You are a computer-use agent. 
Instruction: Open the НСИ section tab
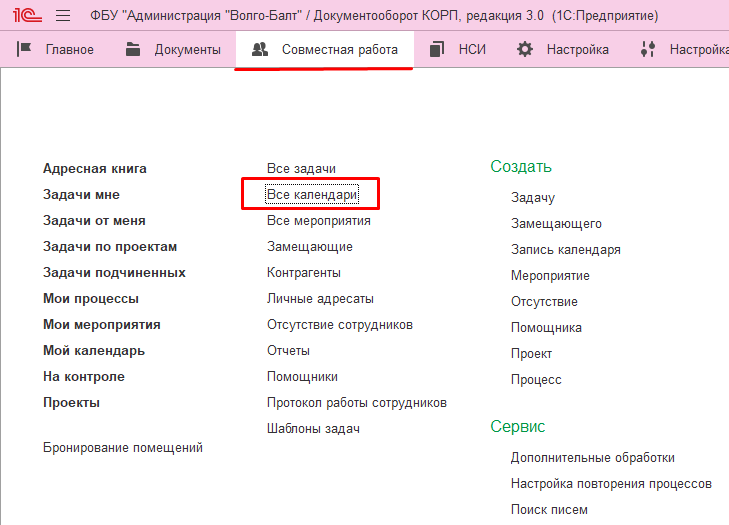(471, 49)
